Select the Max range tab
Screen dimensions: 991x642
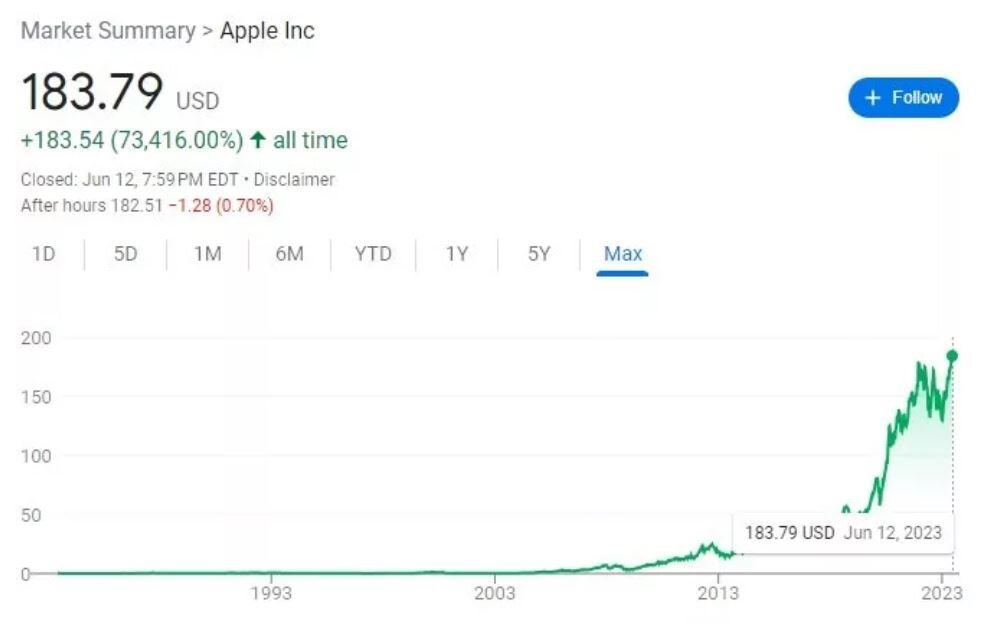pos(623,254)
